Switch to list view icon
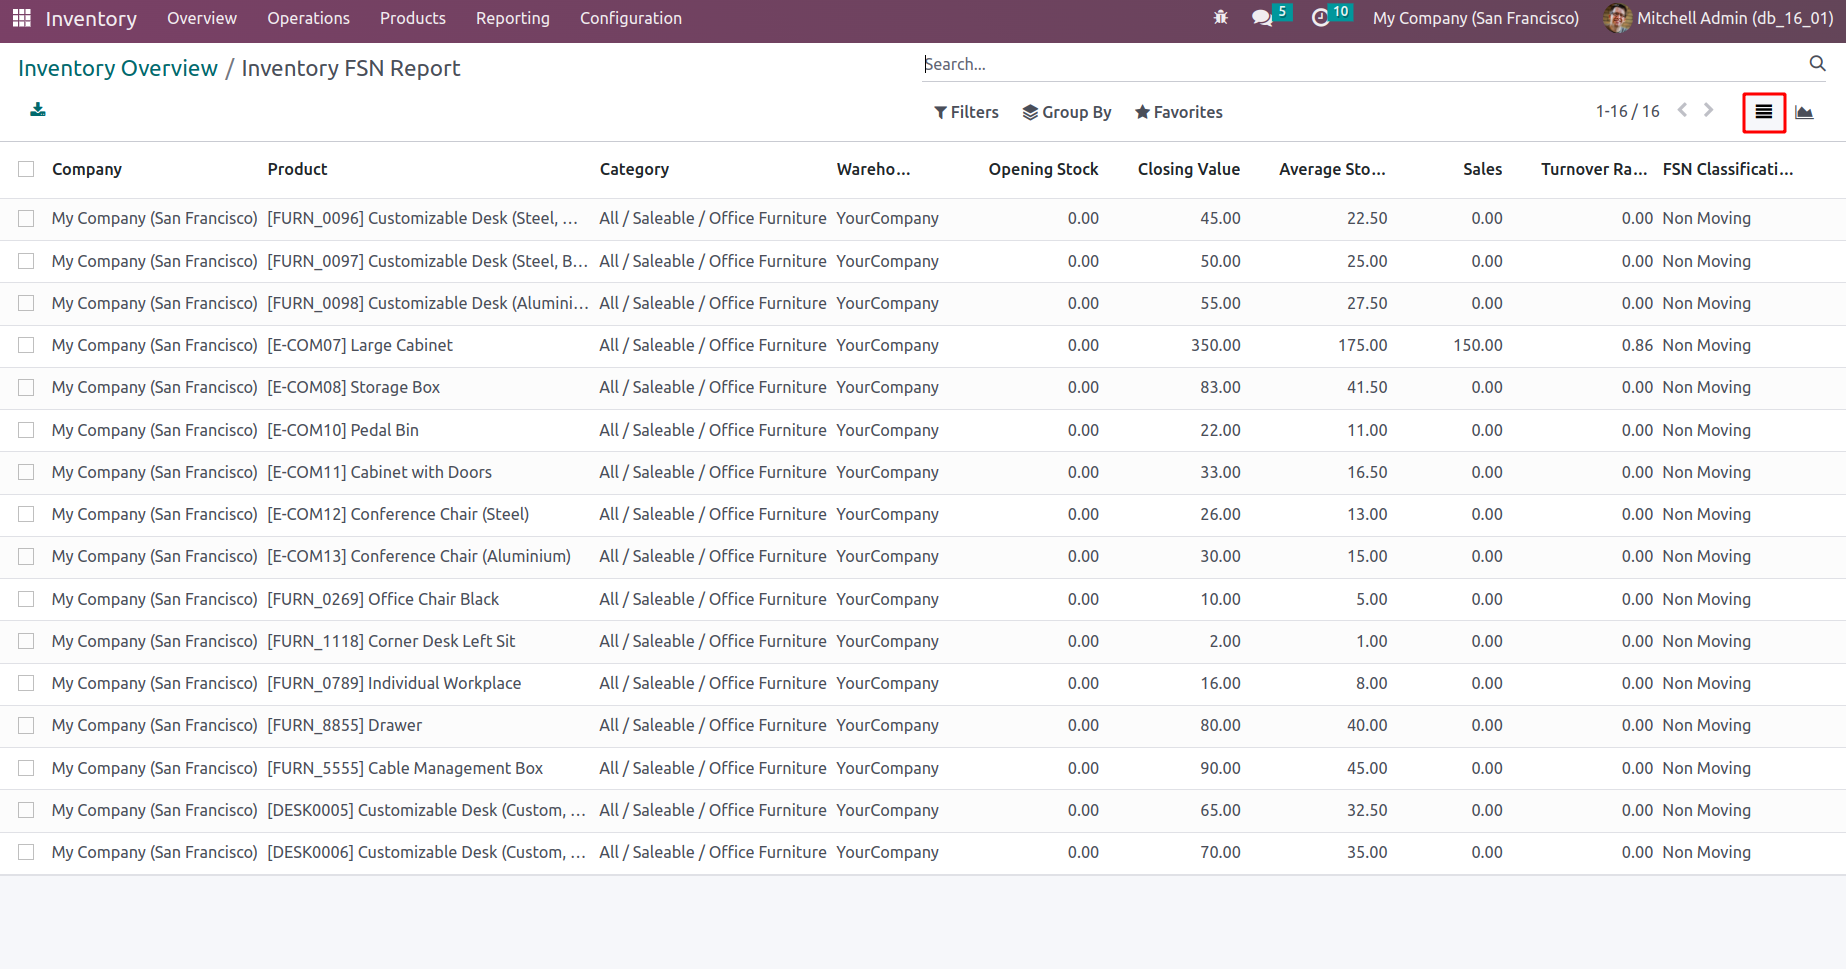The width and height of the screenshot is (1846, 969). 1763,112
